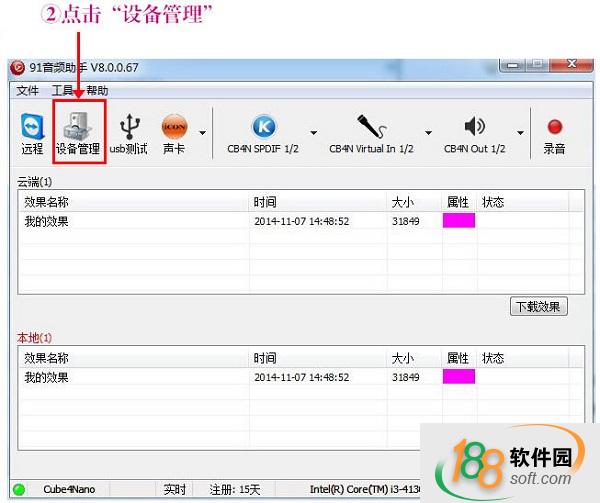Sort 本地 list by 时间 column header
600x503 pixels.
click(265, 358)
